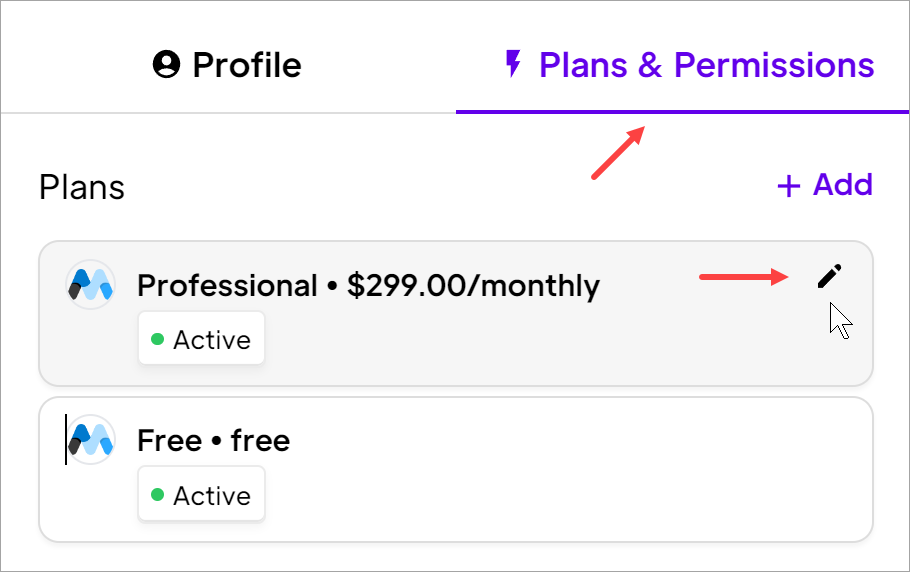This screenshot has width=910, height=572.
Task: Click the green status dot on the Free plan
Action: click(x=157, y=496)
